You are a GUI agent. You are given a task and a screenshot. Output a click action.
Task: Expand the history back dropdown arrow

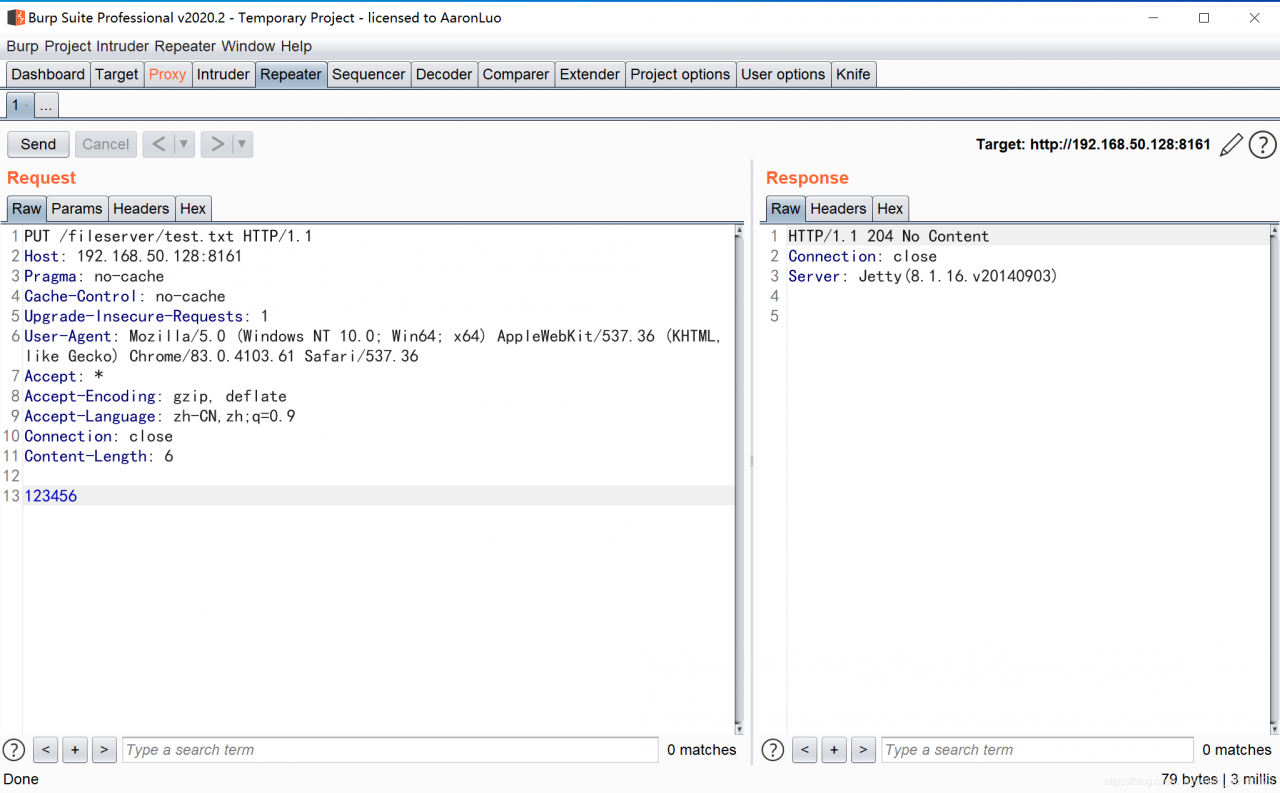pos(183,144)
